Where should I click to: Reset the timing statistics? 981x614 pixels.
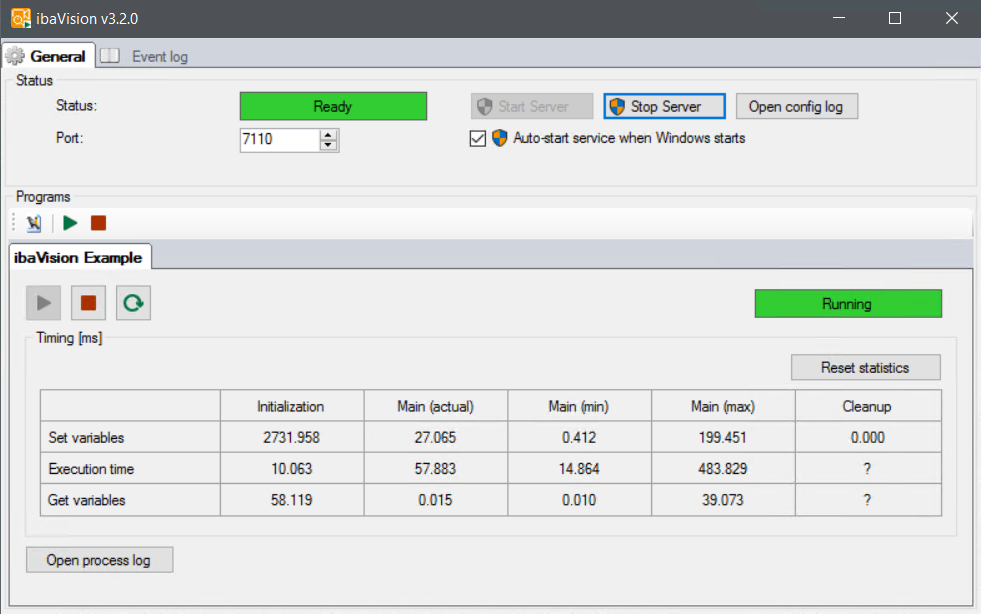tap(865, 367)
